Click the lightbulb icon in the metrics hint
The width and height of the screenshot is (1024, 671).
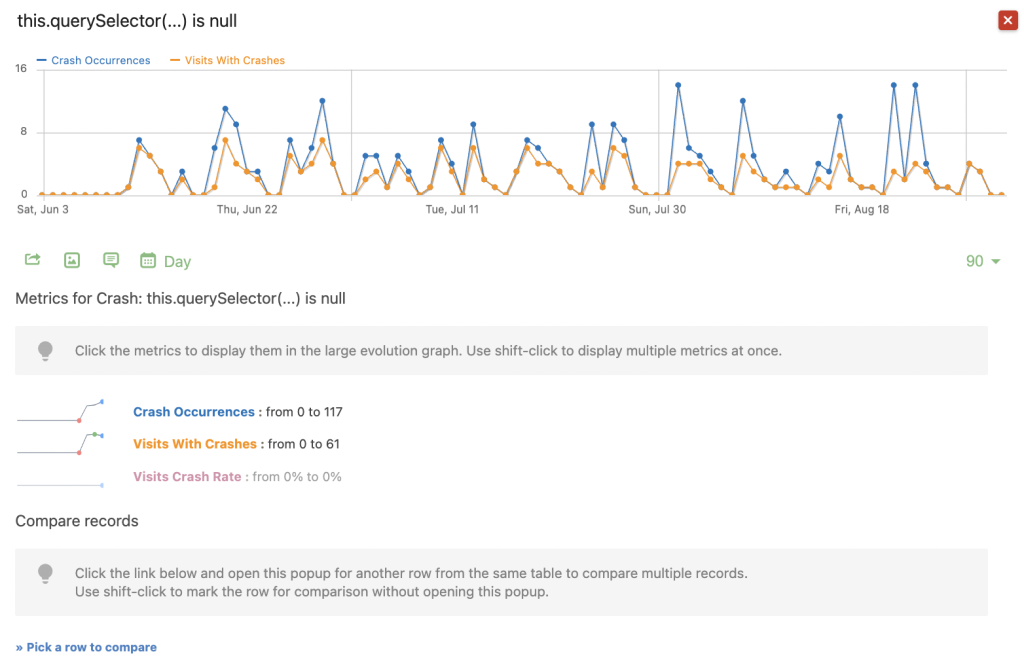tap(45, 351)
